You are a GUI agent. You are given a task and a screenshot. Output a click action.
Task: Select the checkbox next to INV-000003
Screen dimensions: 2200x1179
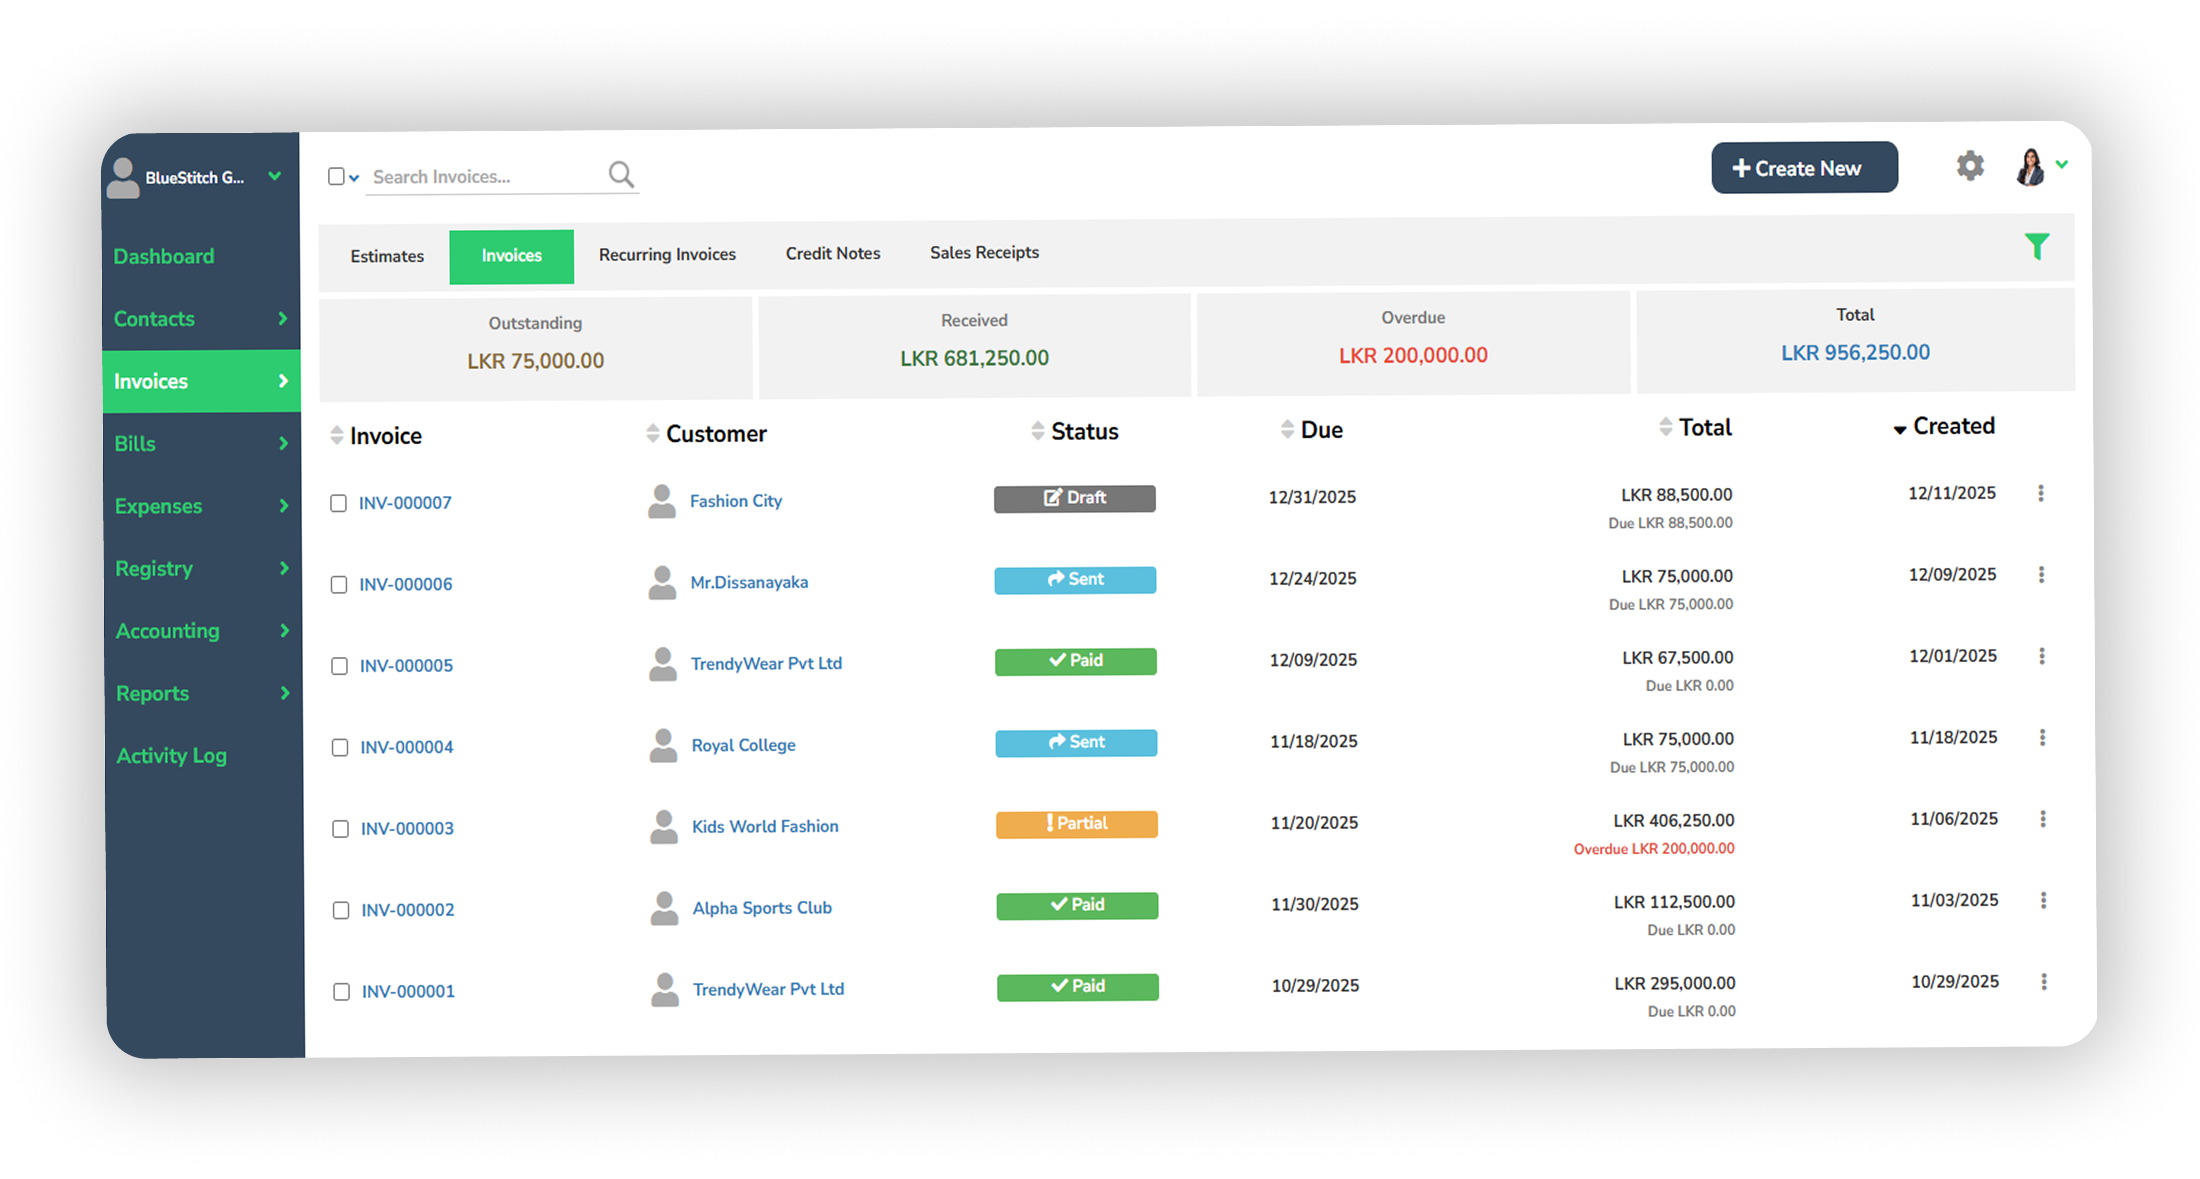[339, 829]
